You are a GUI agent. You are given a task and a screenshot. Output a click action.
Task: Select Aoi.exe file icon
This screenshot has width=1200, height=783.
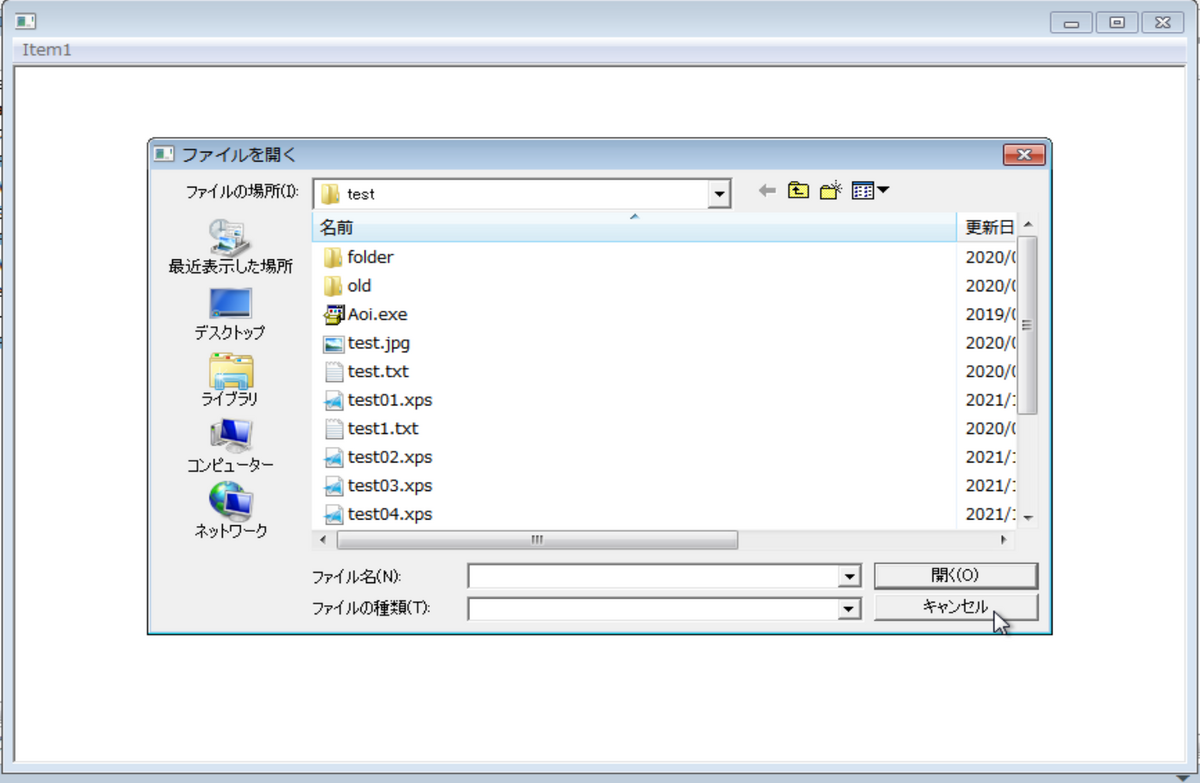pyautogui.click(x=333, y=314)
